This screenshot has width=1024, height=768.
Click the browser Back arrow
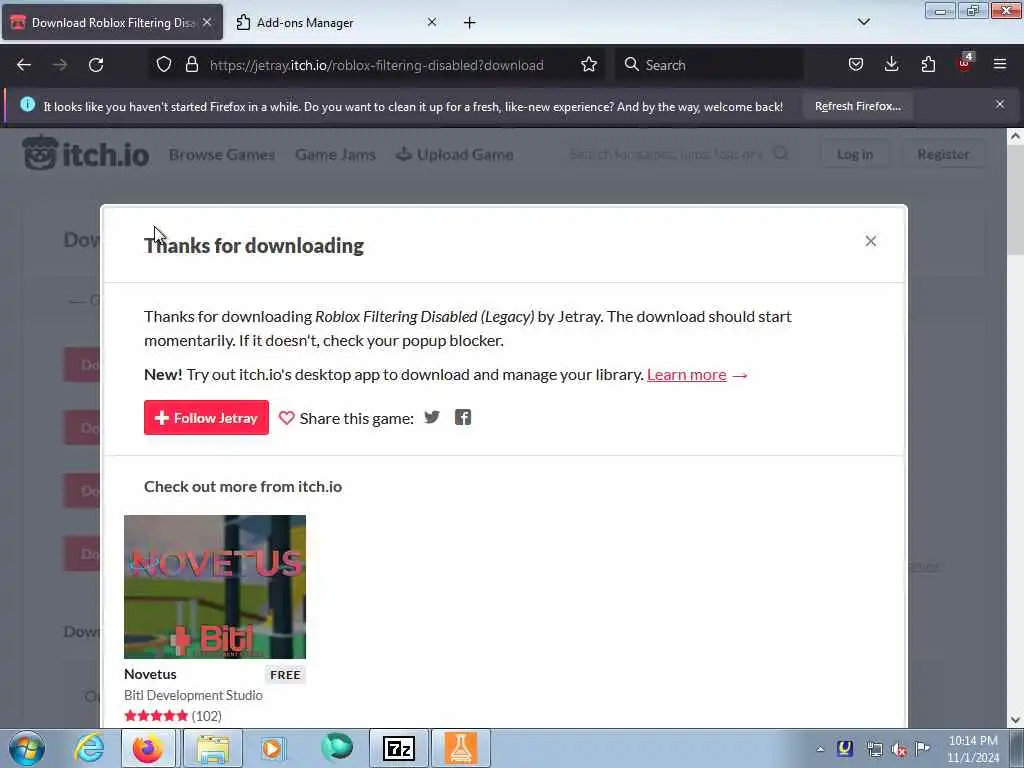click(24, 65)
